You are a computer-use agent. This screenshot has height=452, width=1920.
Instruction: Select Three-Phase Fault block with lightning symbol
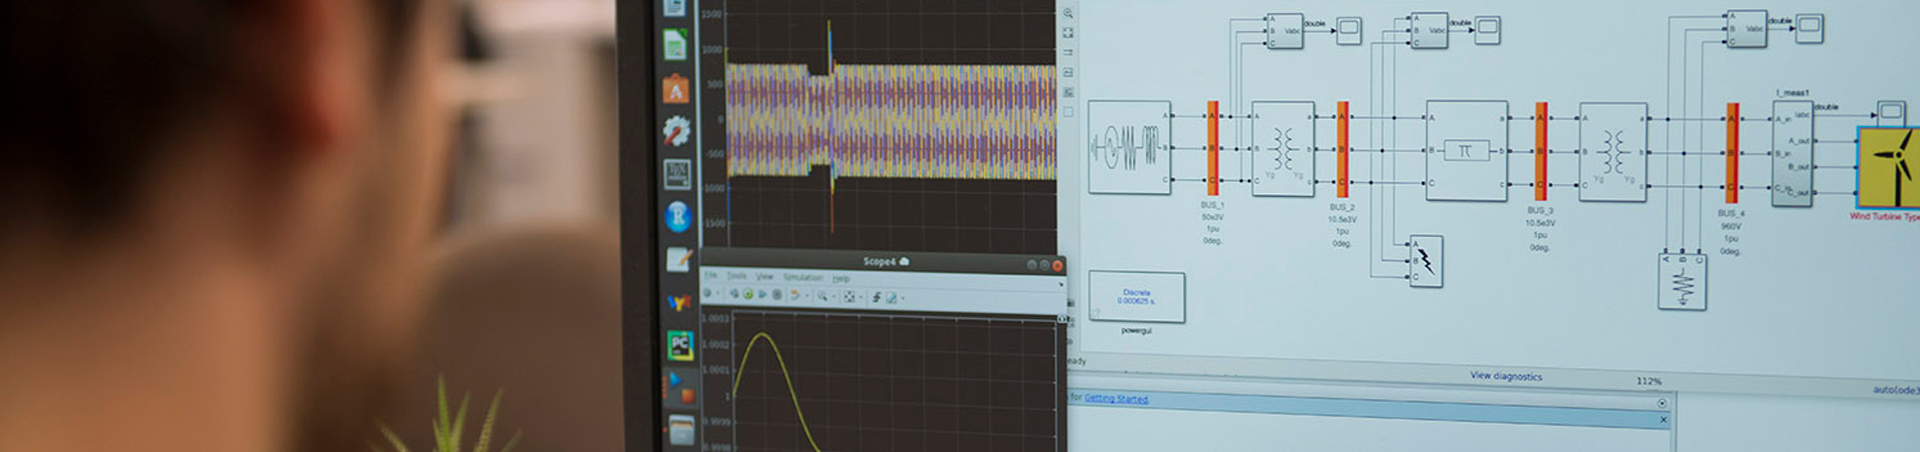(1426, 261)
